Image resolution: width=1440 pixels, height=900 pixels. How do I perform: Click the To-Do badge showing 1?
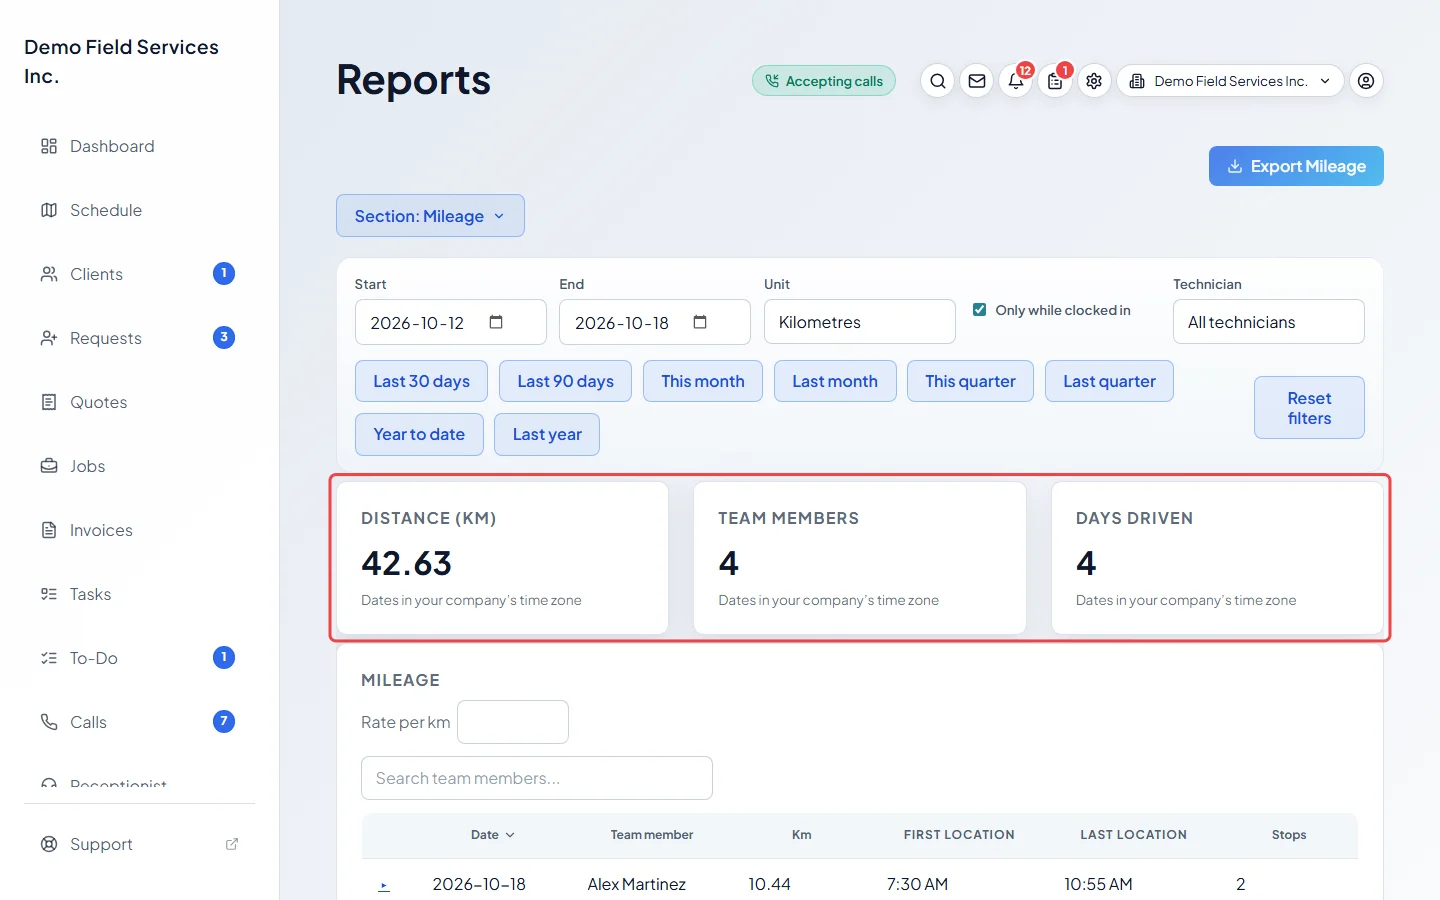(x=224, y=657)
